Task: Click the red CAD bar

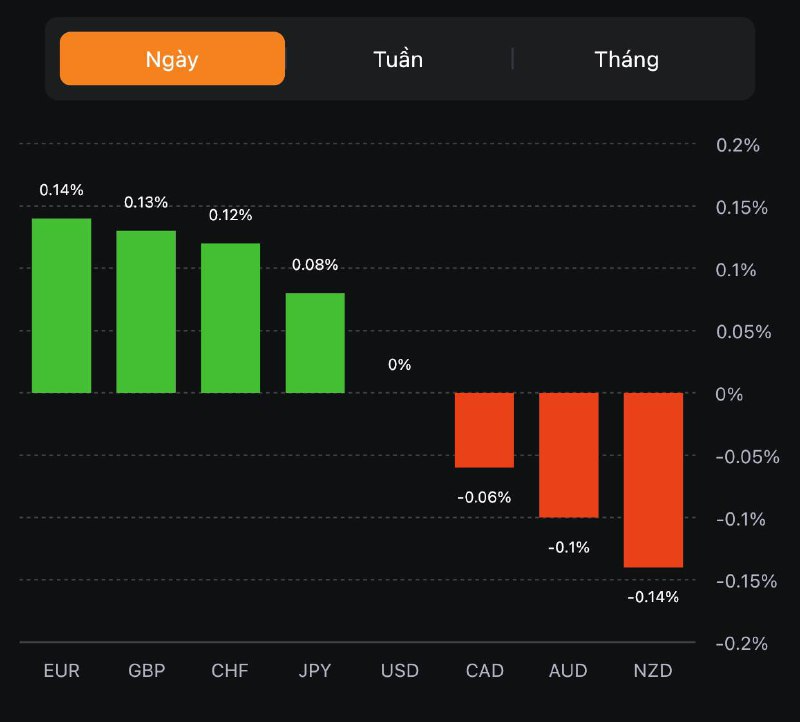Action: coord(484,430)
